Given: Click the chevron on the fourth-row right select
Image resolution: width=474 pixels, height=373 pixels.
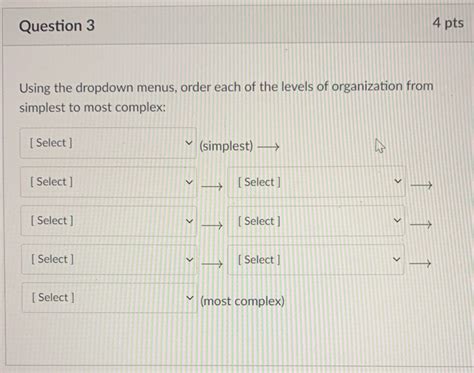Looking at the screenshot, I should pos(396,259).
